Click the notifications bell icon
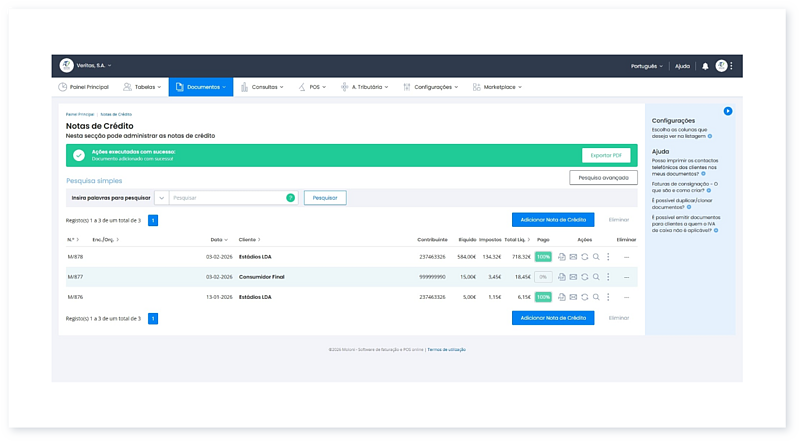Screen dimensions: 800x442 [705, 66]
